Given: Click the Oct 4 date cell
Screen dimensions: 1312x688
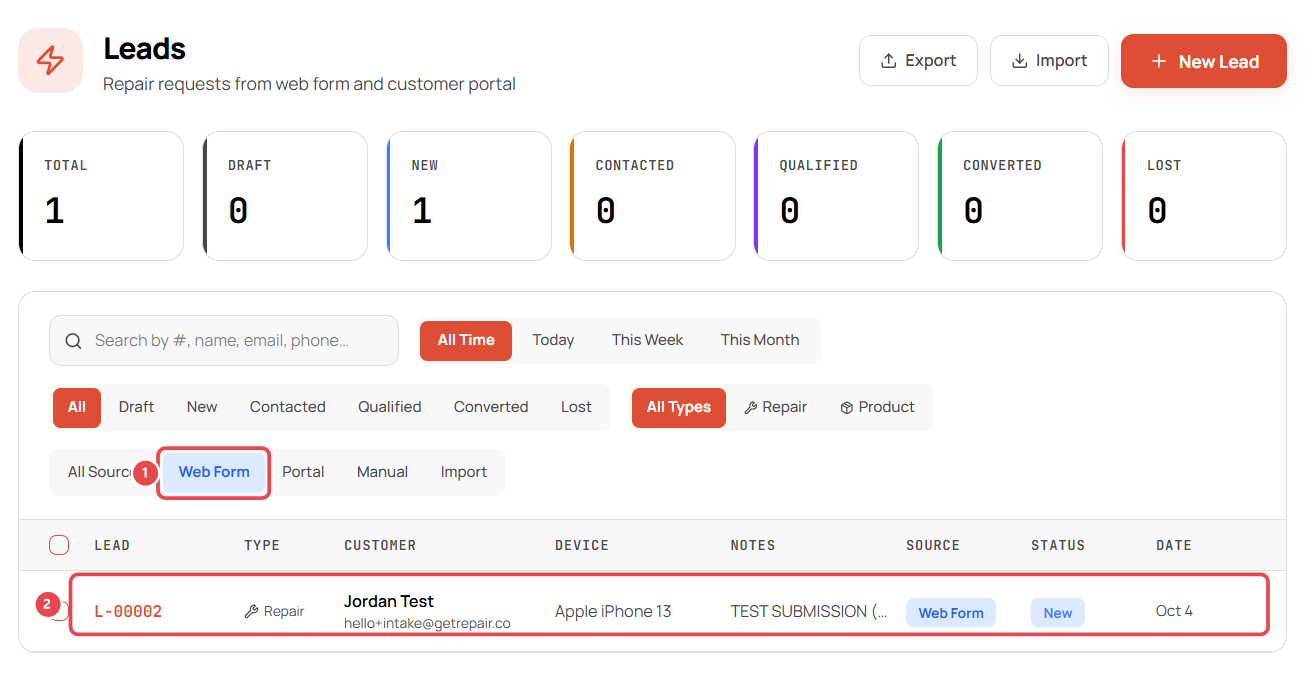Looking at the screenshot, I should 1174,611.
